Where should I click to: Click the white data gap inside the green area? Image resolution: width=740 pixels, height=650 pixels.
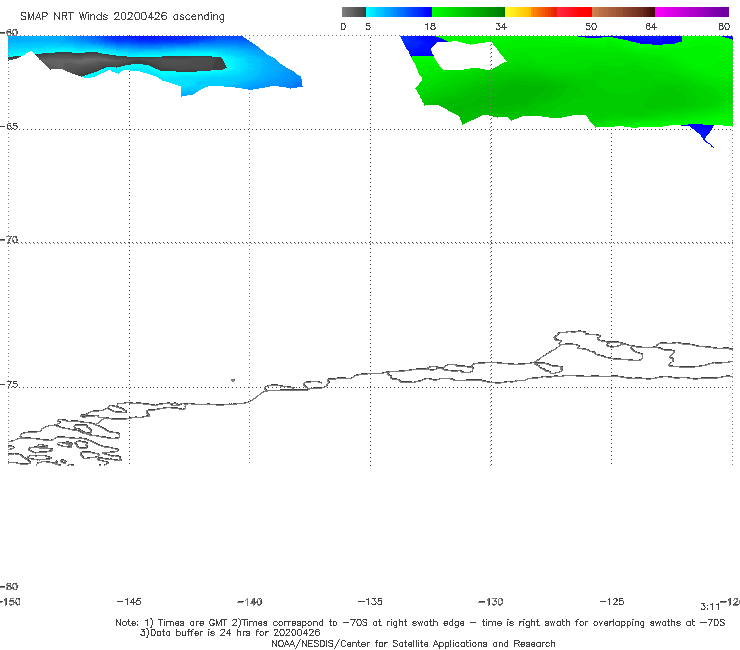pos(467,56)
